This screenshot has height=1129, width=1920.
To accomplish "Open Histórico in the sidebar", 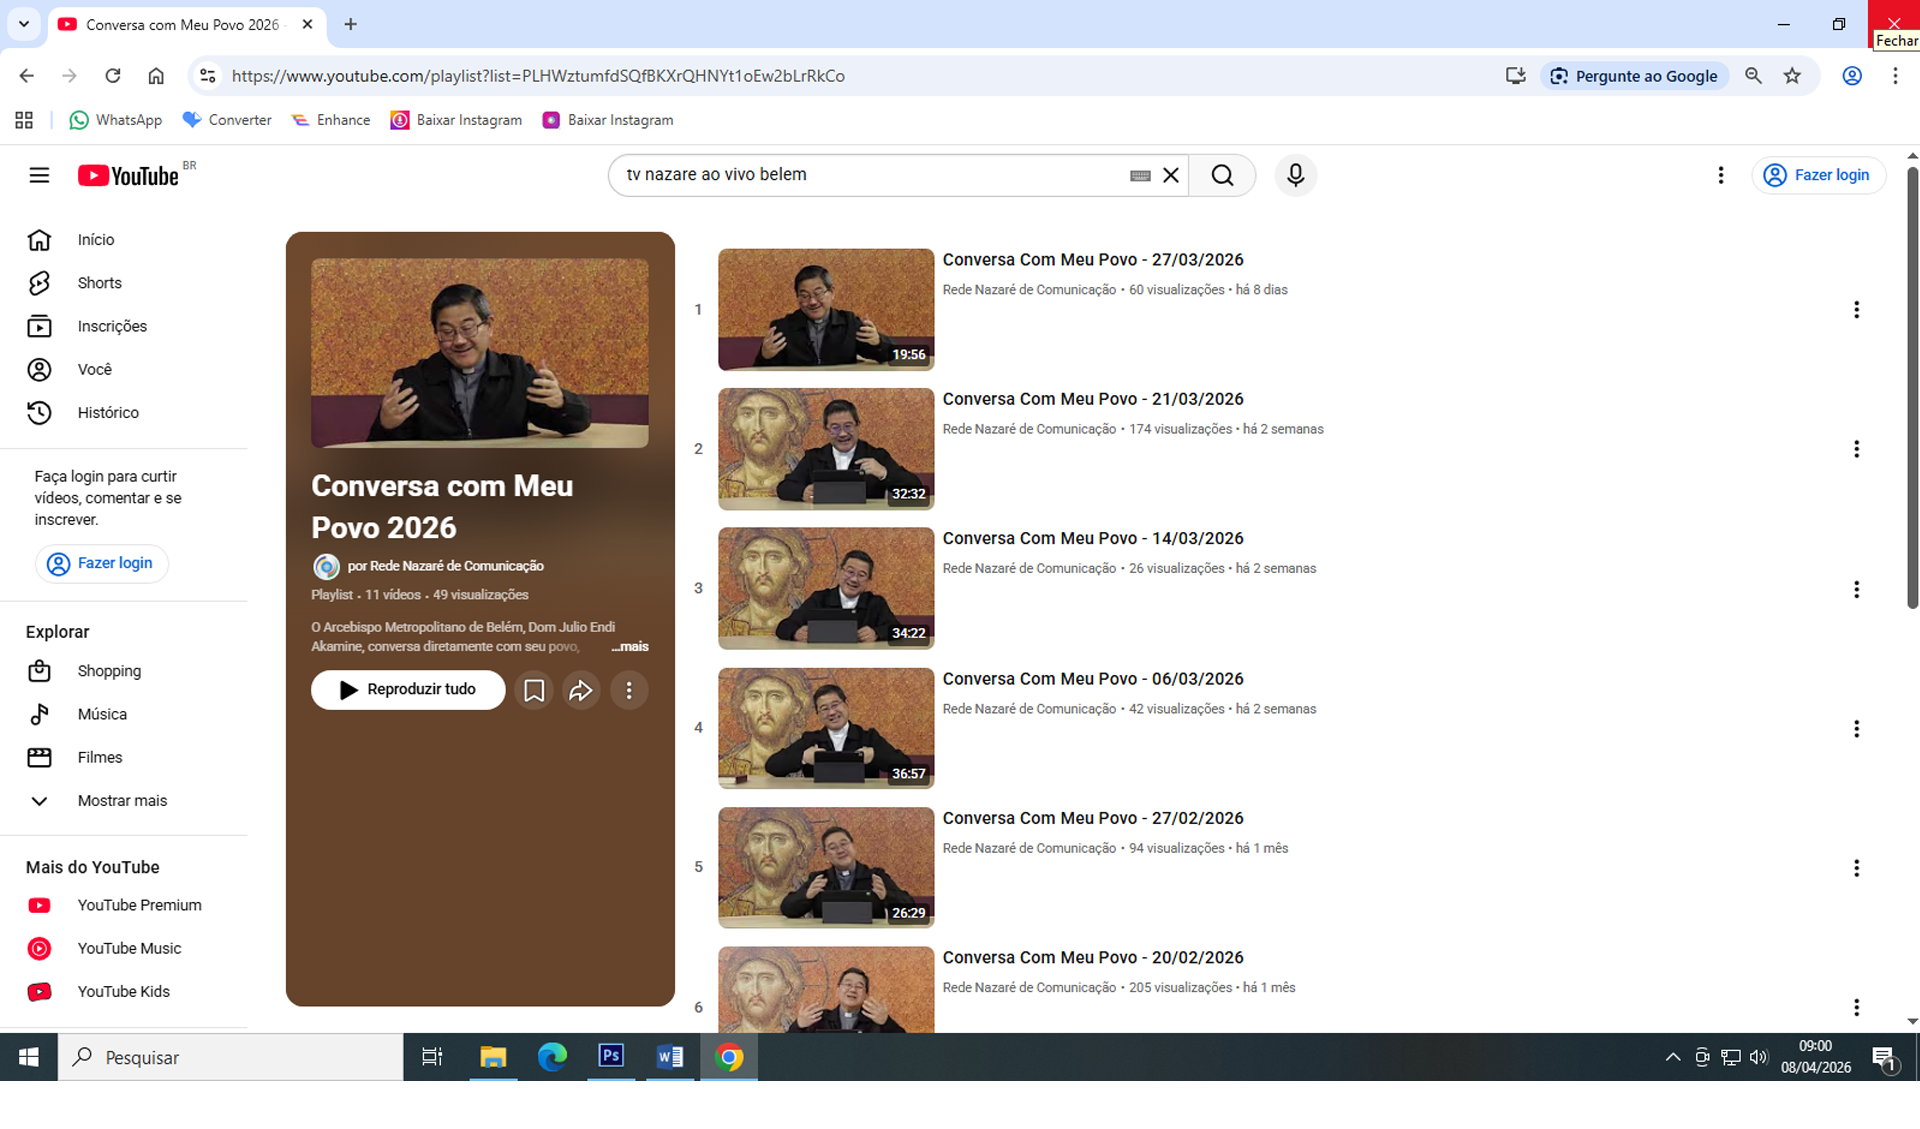I will (108, 412).
